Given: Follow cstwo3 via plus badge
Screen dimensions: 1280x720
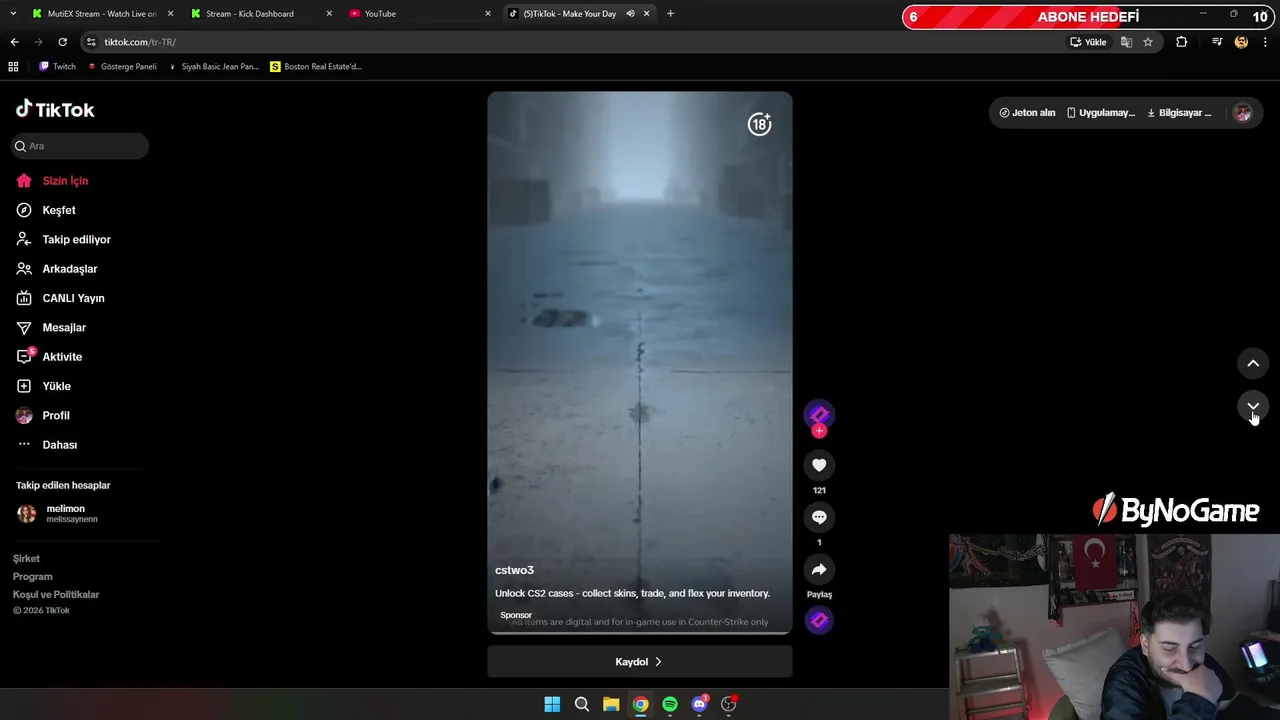Looking at the screenshot, I should tap(819, 431).
